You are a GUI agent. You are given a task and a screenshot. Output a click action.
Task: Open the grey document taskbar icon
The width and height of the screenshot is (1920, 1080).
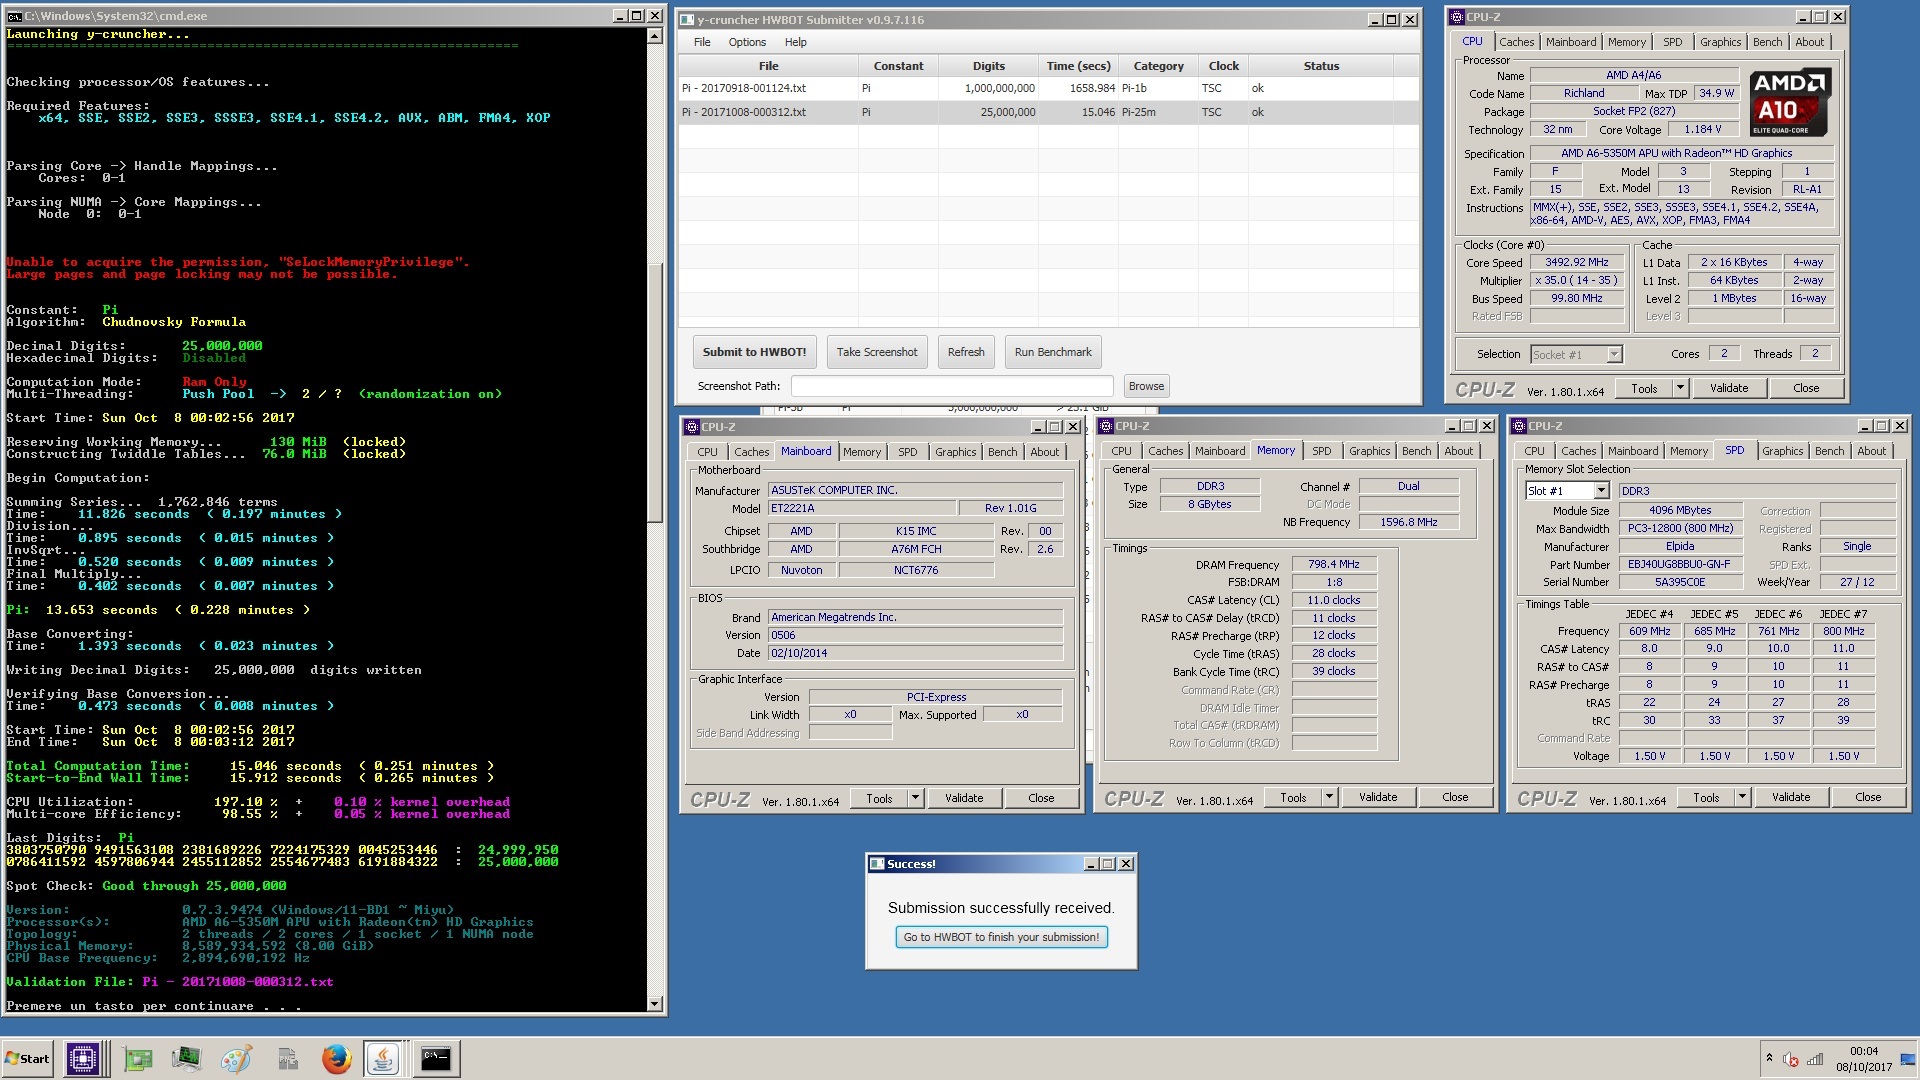coord(288,1059)
